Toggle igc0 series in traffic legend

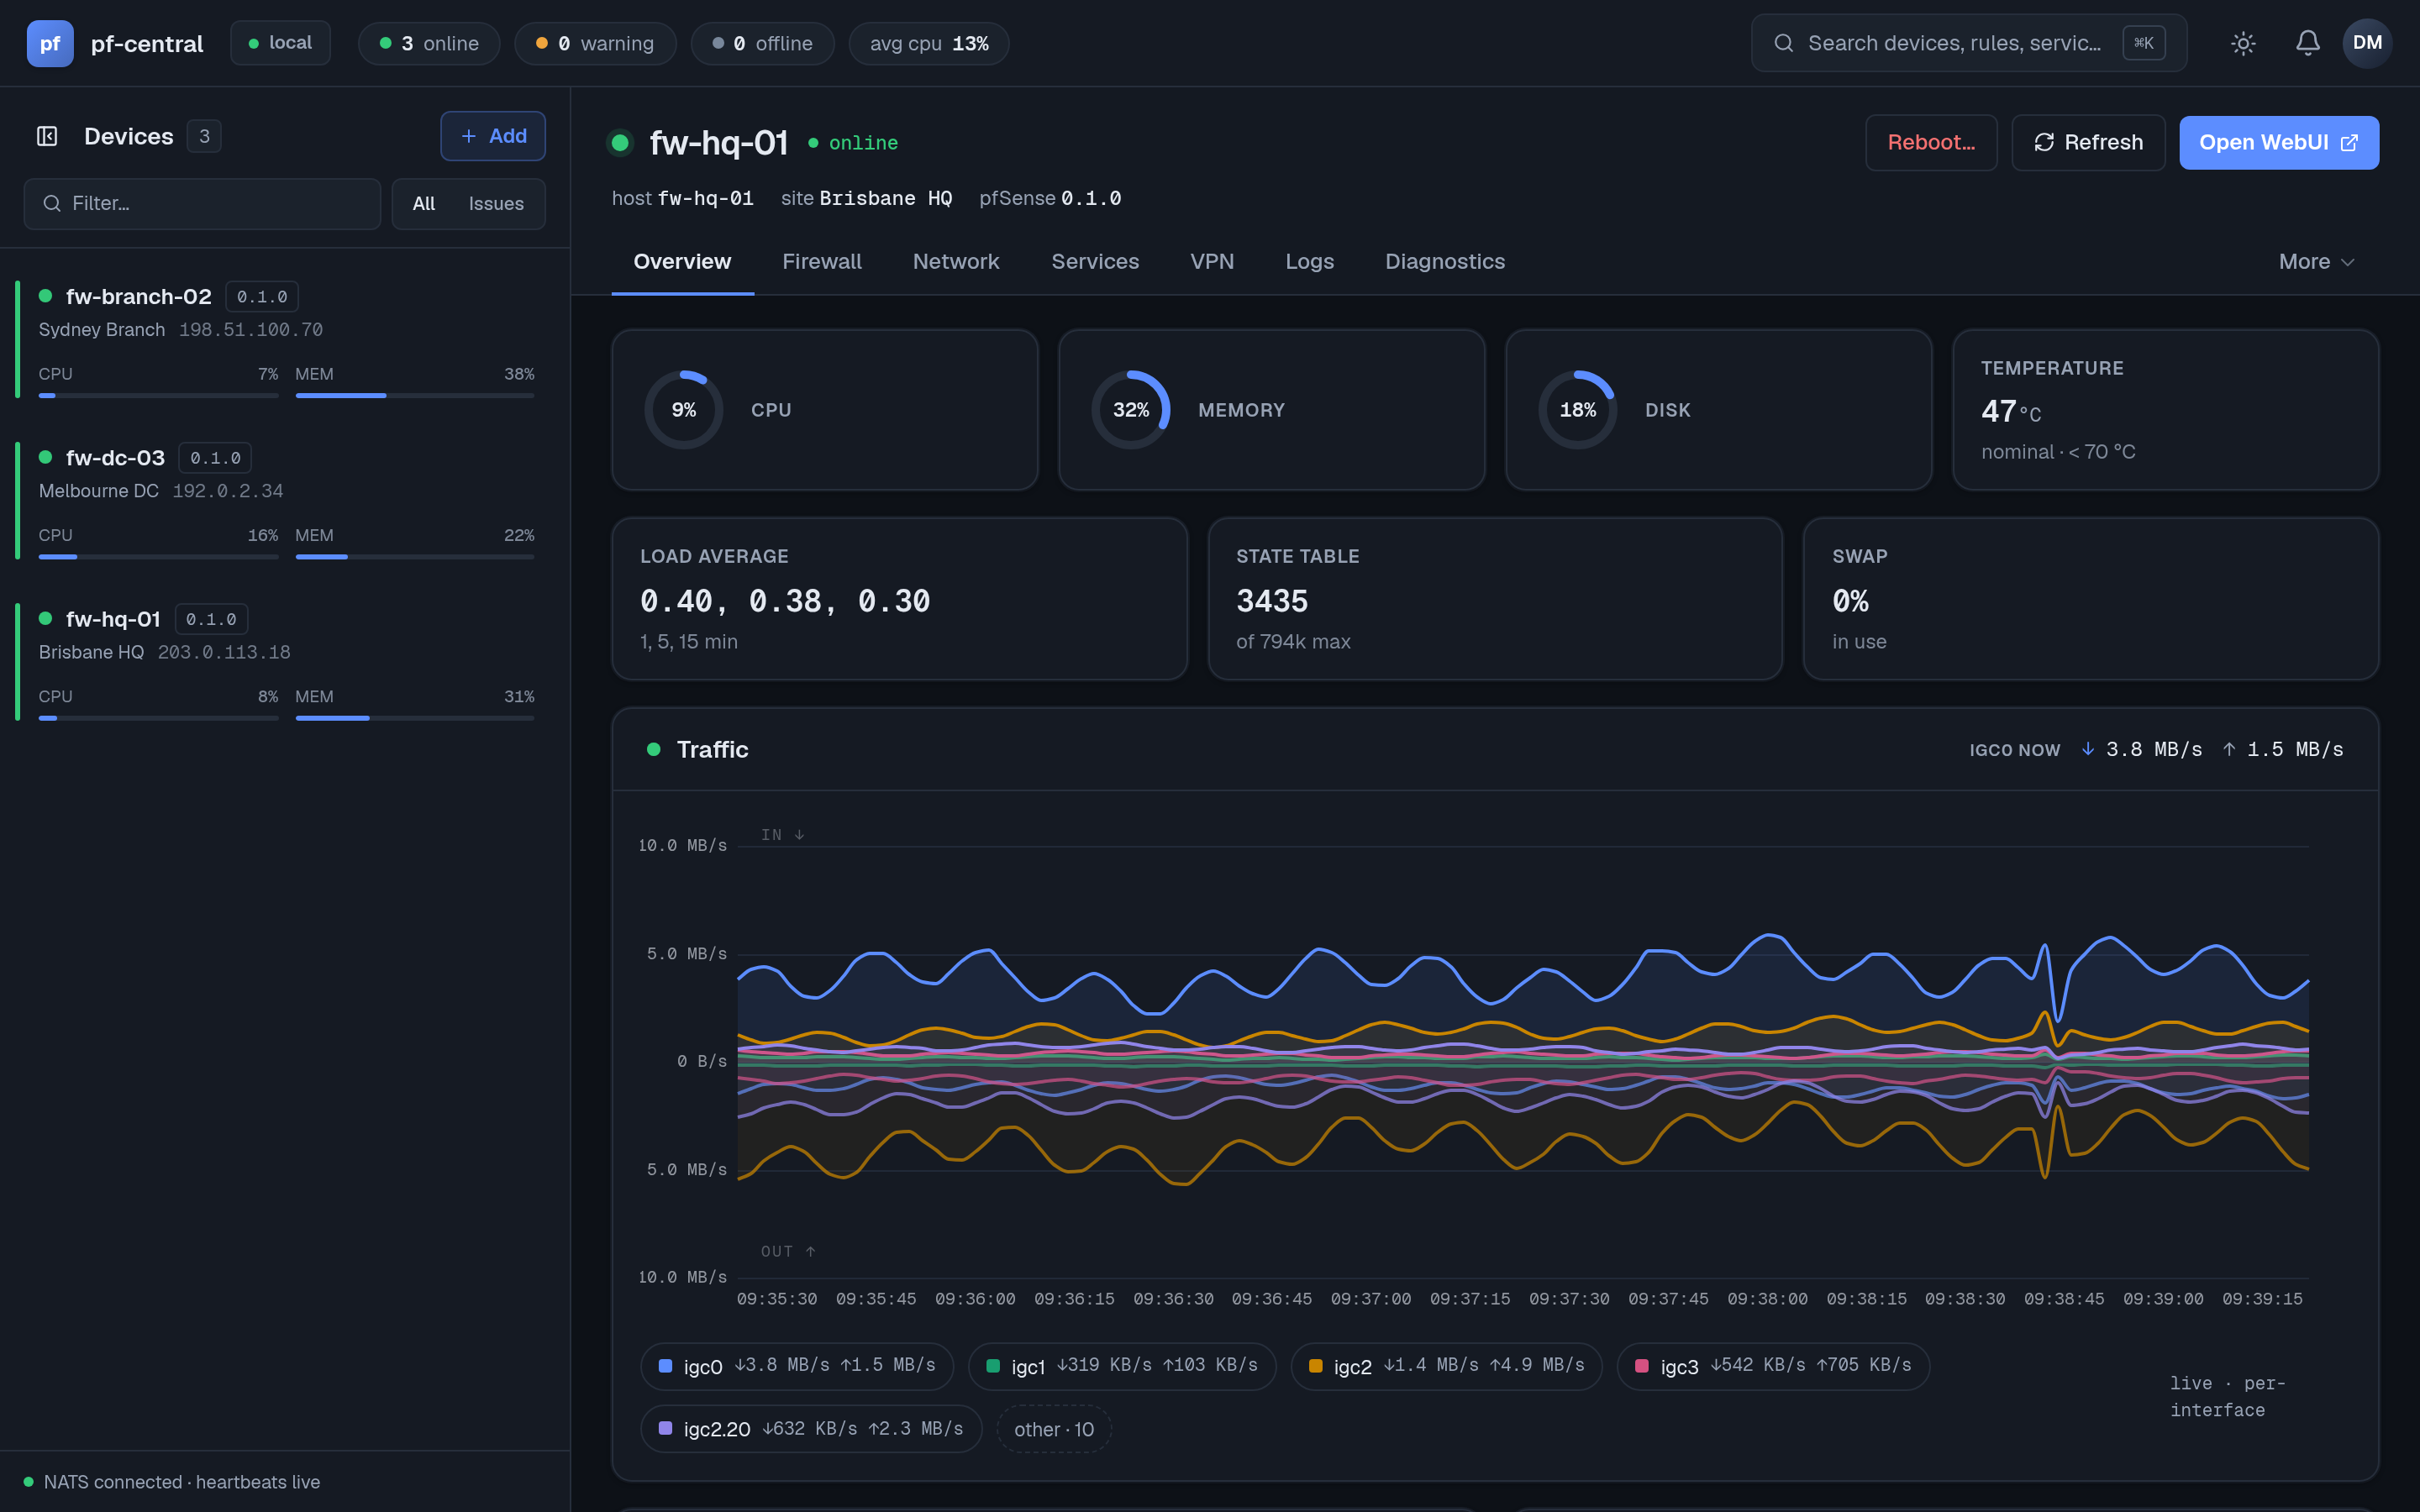[x=797, y=1366]
